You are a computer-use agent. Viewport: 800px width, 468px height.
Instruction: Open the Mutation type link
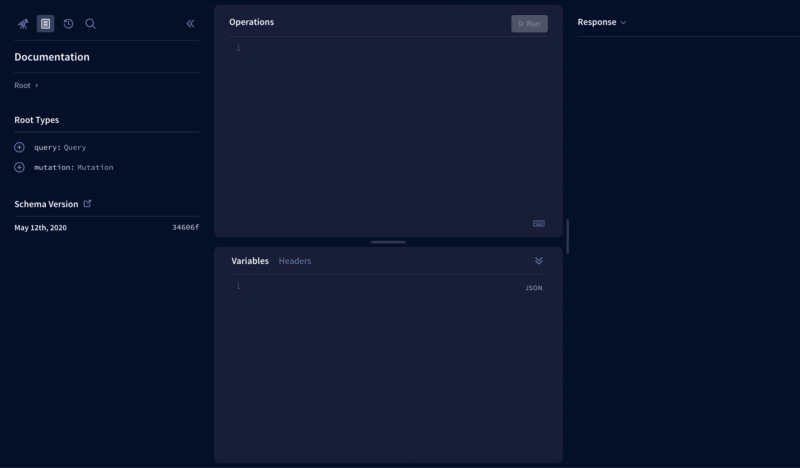(95, 167)
